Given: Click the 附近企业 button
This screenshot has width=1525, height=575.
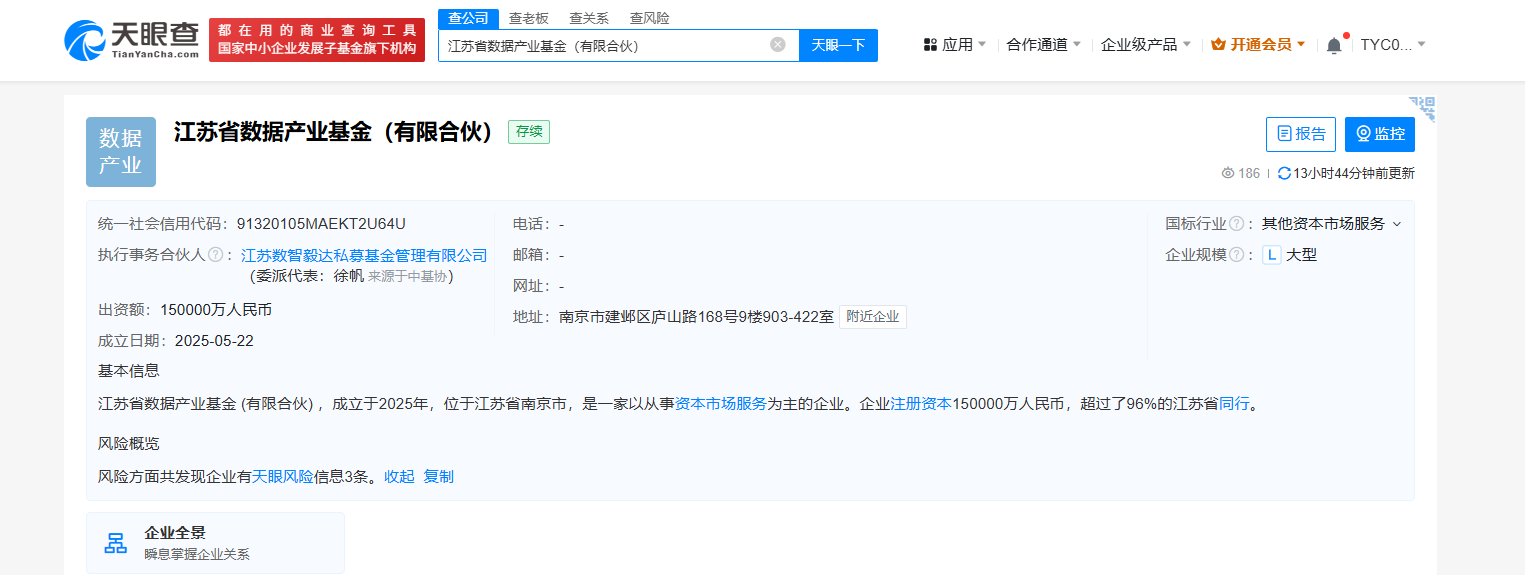Looking at the screenshot, I should (x=873, y=317).
